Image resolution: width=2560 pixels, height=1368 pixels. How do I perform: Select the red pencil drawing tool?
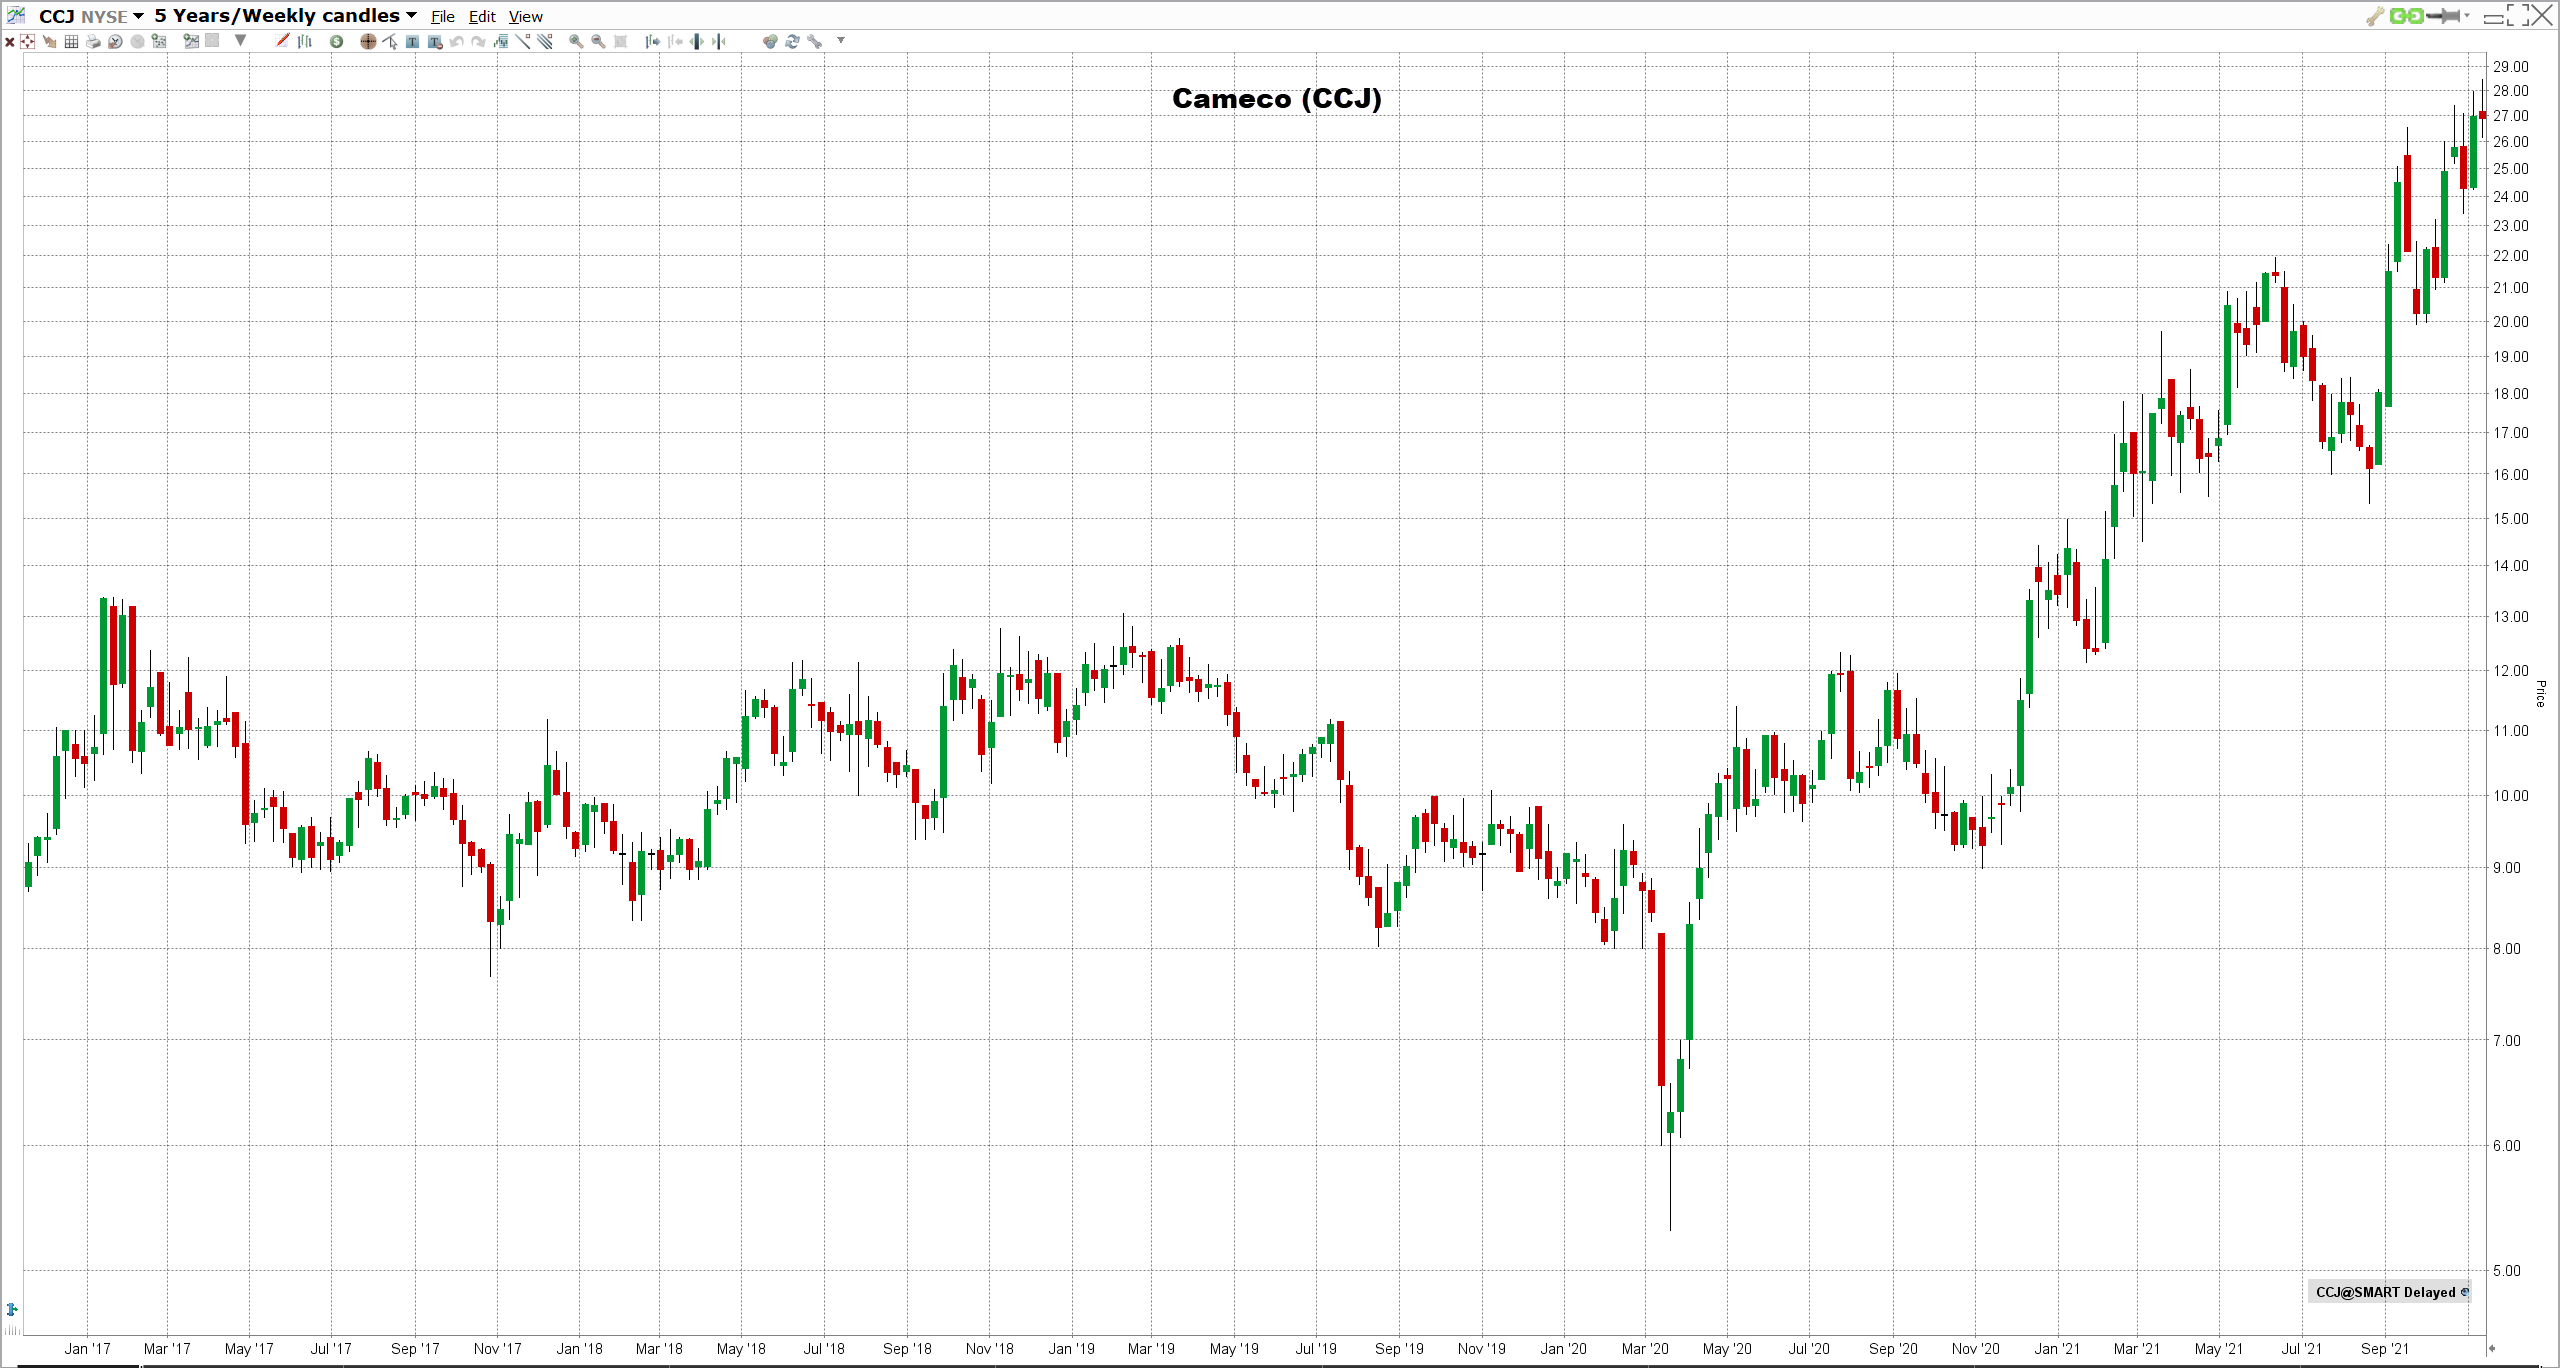(282, 40)
